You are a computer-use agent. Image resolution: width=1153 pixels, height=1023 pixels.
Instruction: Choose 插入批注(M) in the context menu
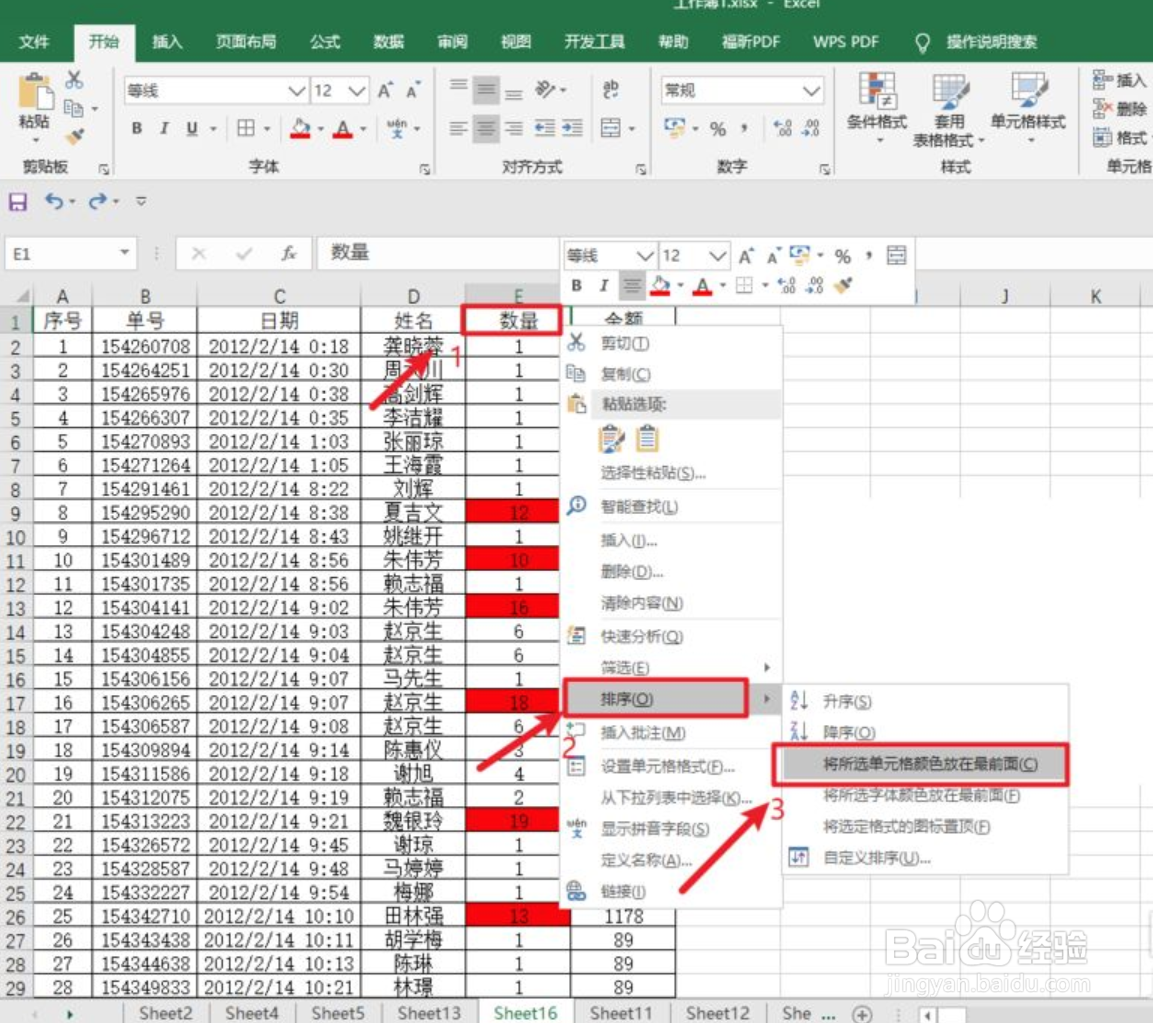pyautogui.click(x=671, y=733)
